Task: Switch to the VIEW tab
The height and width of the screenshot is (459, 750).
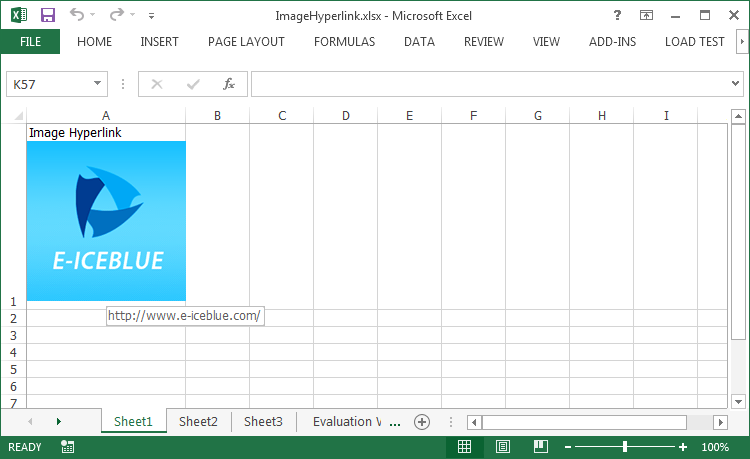Action: 546,42
